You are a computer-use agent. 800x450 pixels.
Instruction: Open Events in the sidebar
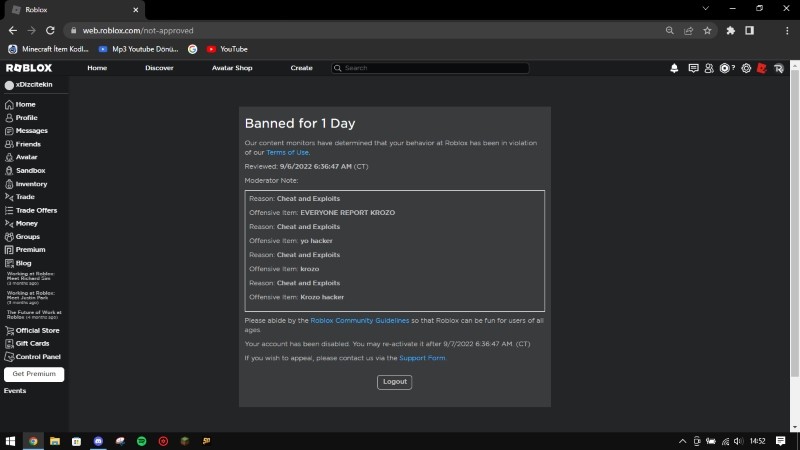pyautogui.click(x=15, y=391)
